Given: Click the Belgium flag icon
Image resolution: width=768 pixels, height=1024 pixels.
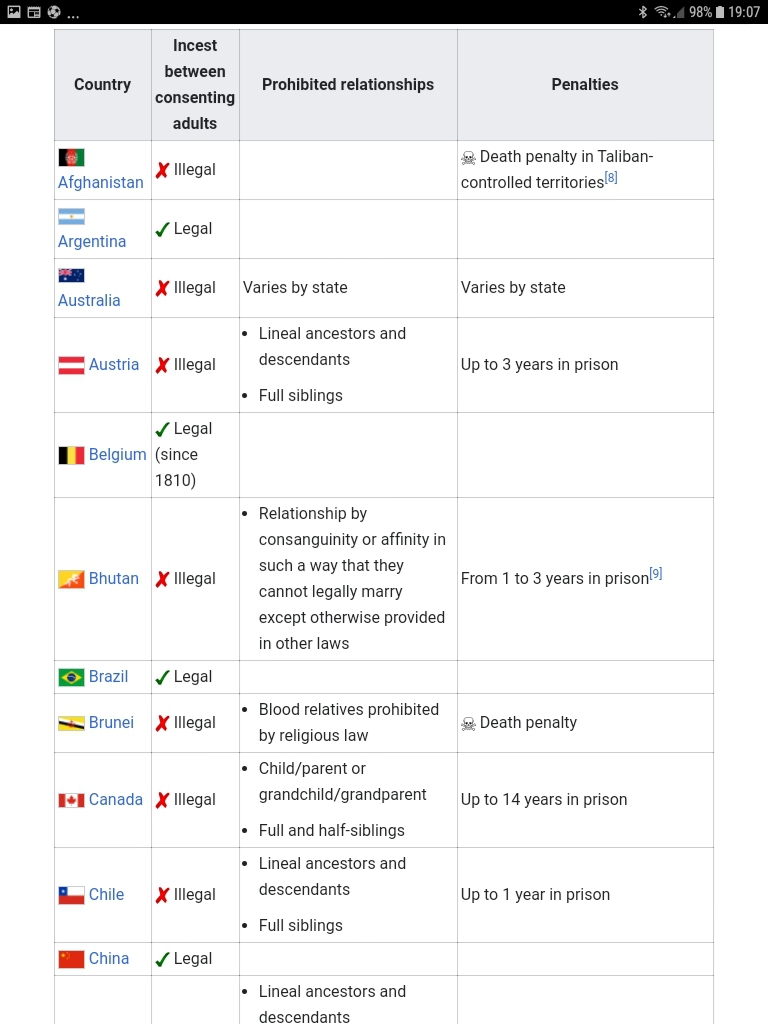Looking at the screenshot, I should [71, 455].
